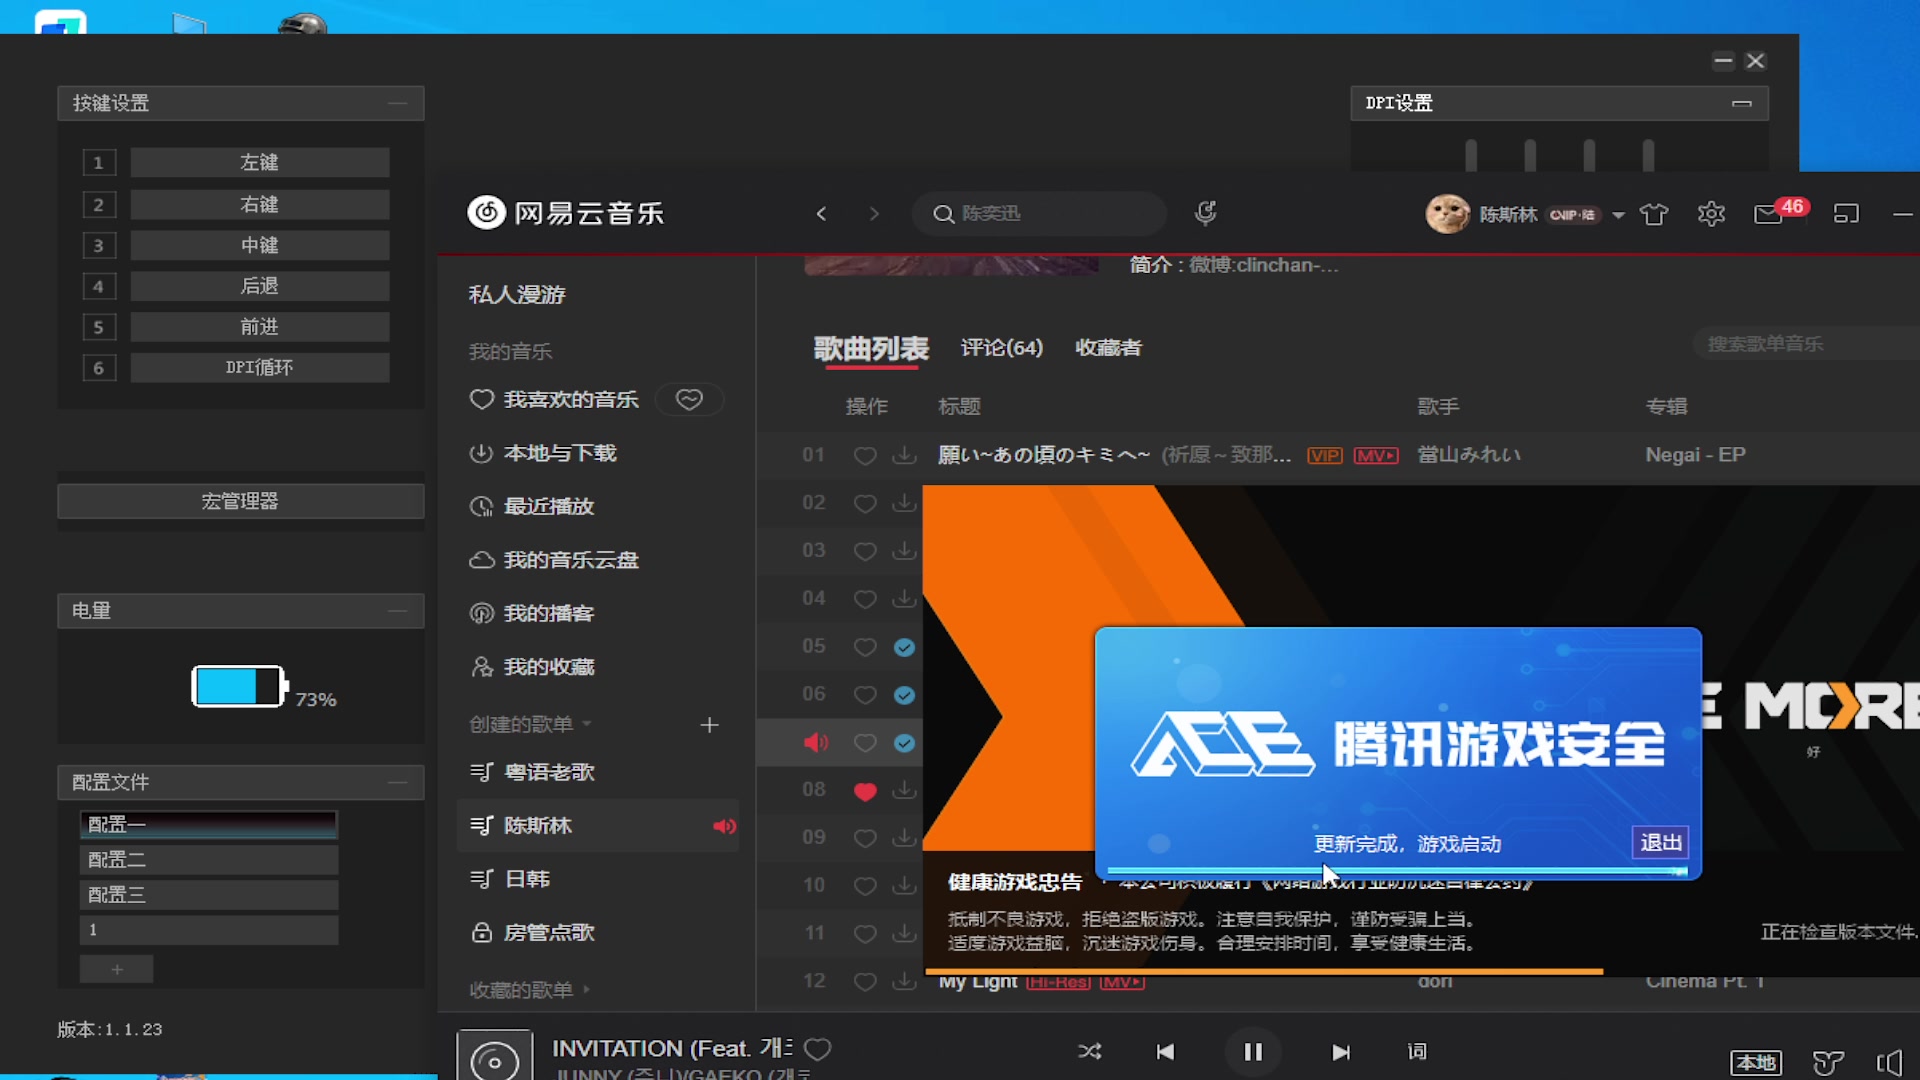Viewport: 1920px width, 1080px height.
Task: Open 我的音乐云盘
Action: tap(554, 560)
